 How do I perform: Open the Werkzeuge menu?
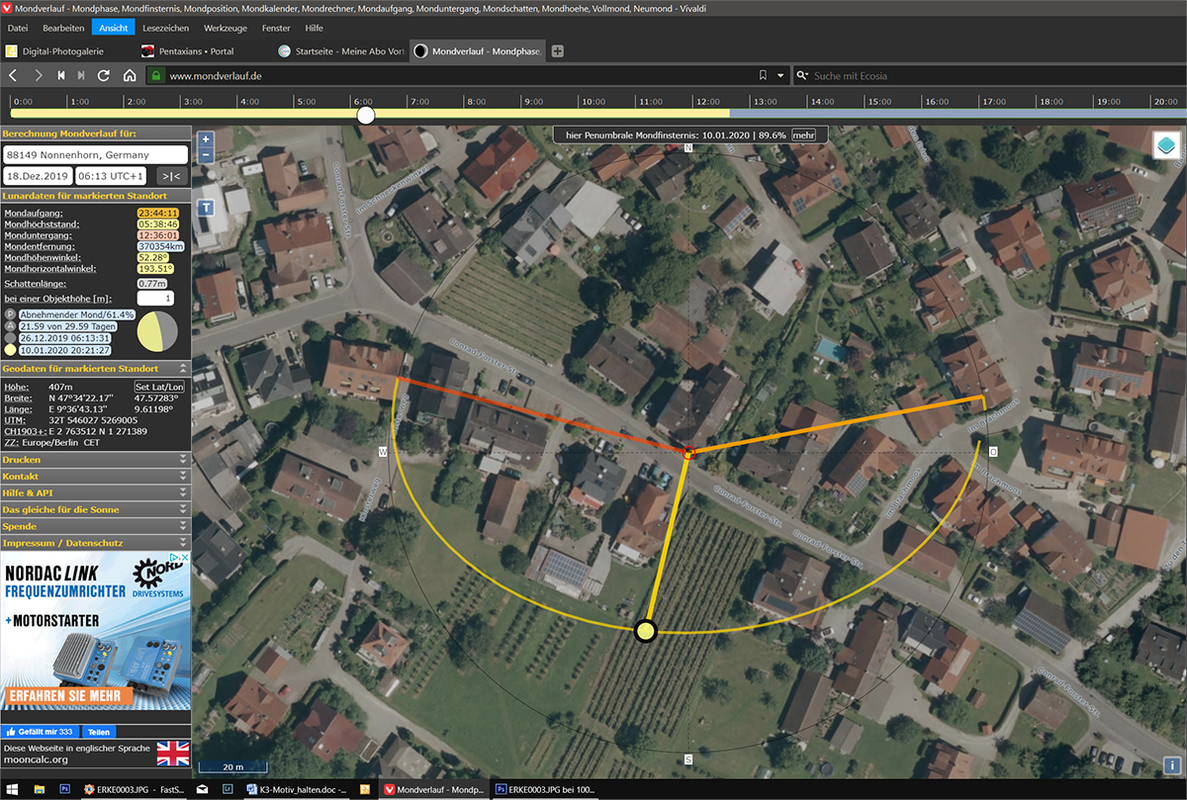(226, 28)
